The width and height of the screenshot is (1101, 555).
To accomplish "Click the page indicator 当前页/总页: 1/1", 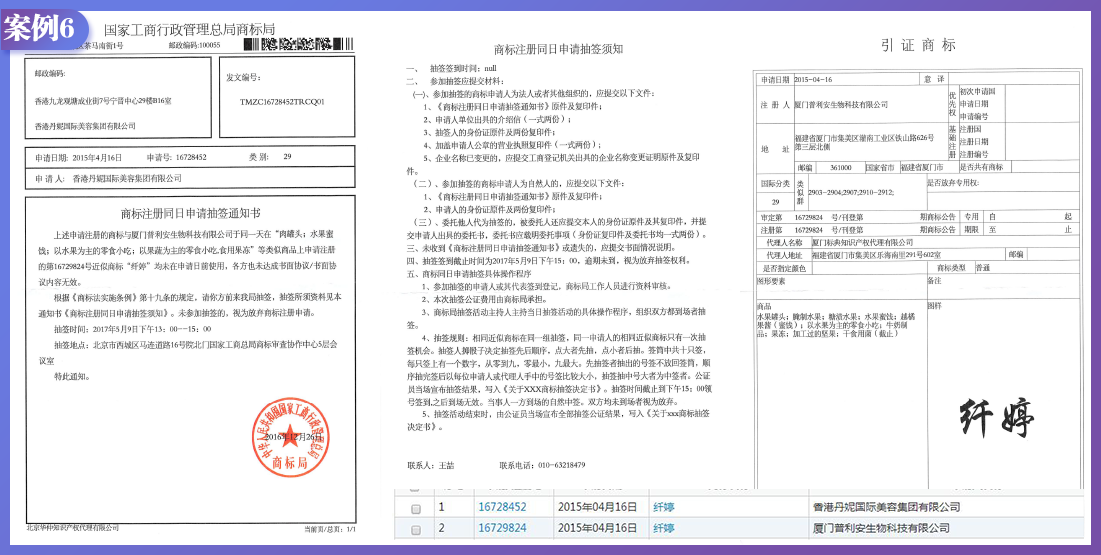I will click(330, 529).
